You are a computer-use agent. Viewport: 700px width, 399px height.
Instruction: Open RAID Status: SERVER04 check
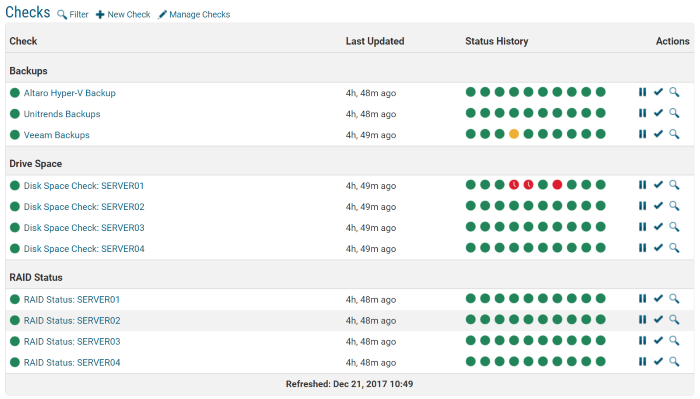pyautogui.click(x=72, y=362)
